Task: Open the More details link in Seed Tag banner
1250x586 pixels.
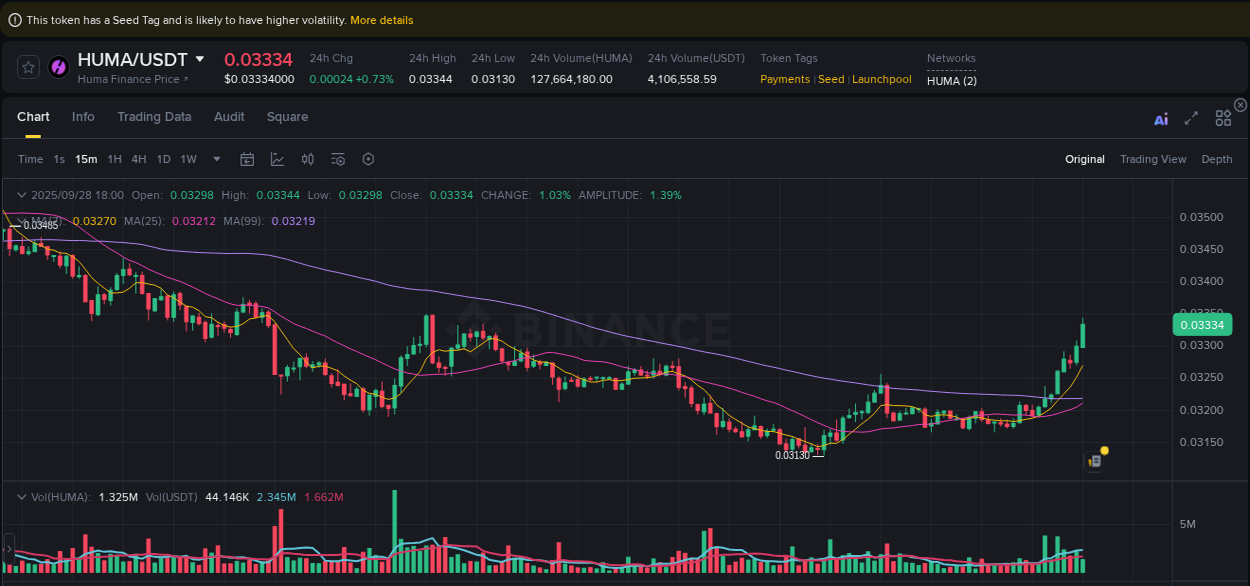Action: click(382, 20)
